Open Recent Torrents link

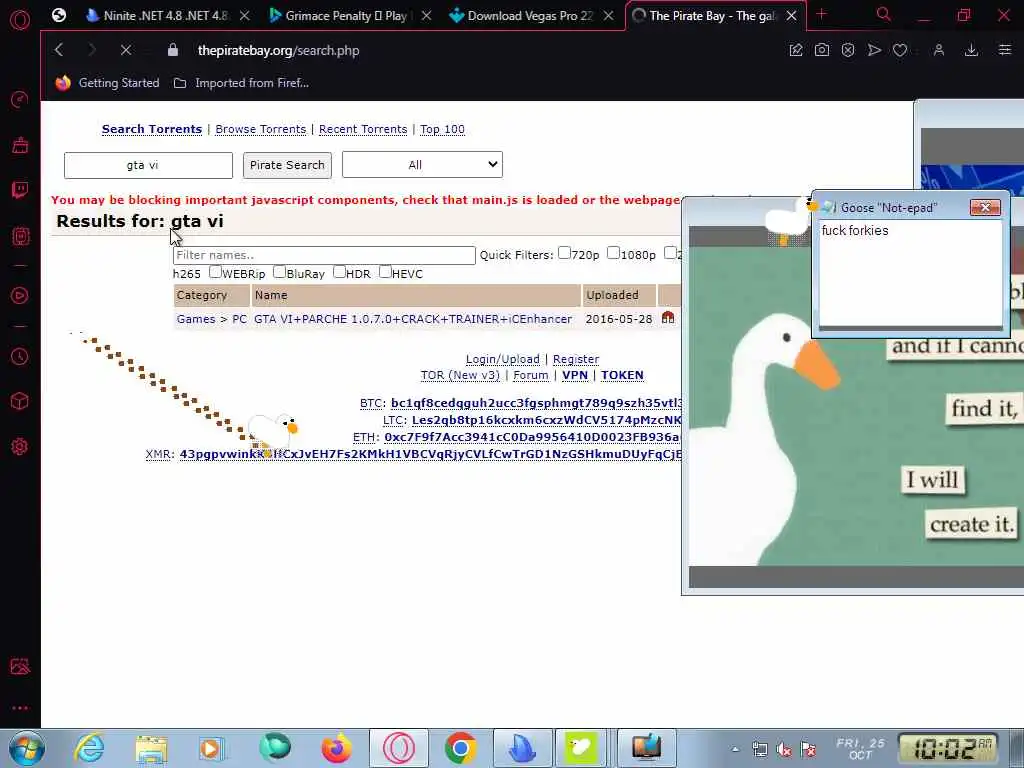click(x=363, y=129)
